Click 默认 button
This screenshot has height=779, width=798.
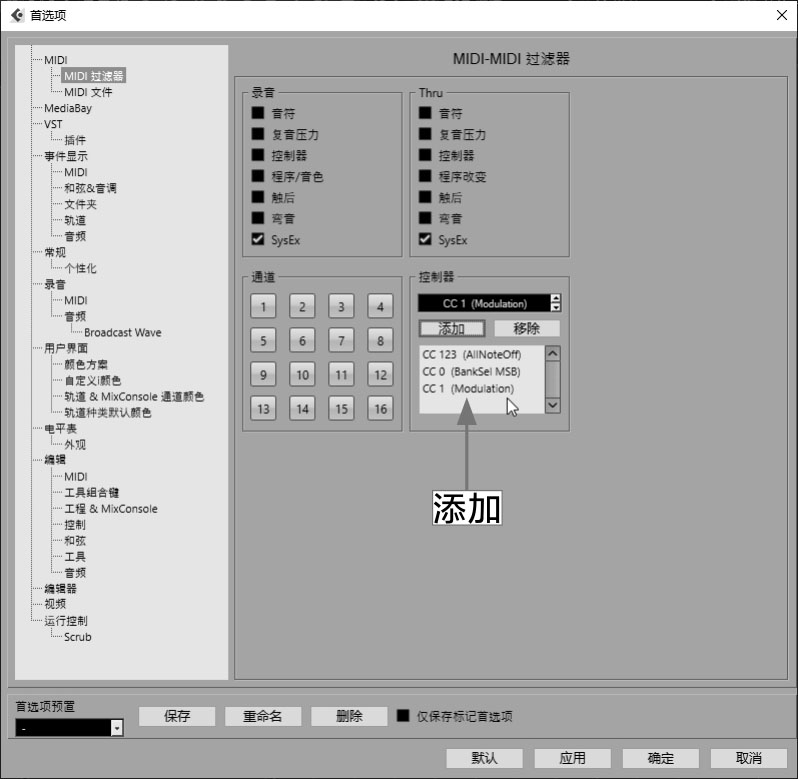pos(484,758)
